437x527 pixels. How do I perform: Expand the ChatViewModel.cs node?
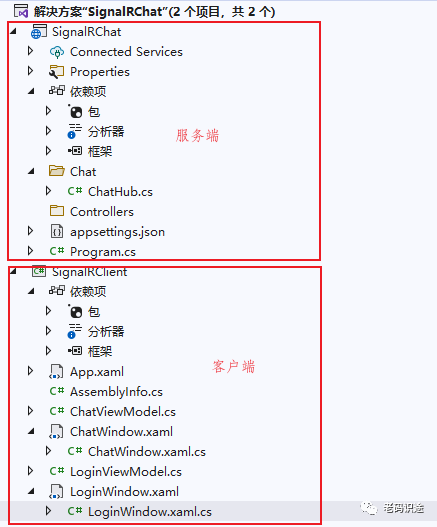[x=30, y=411]
